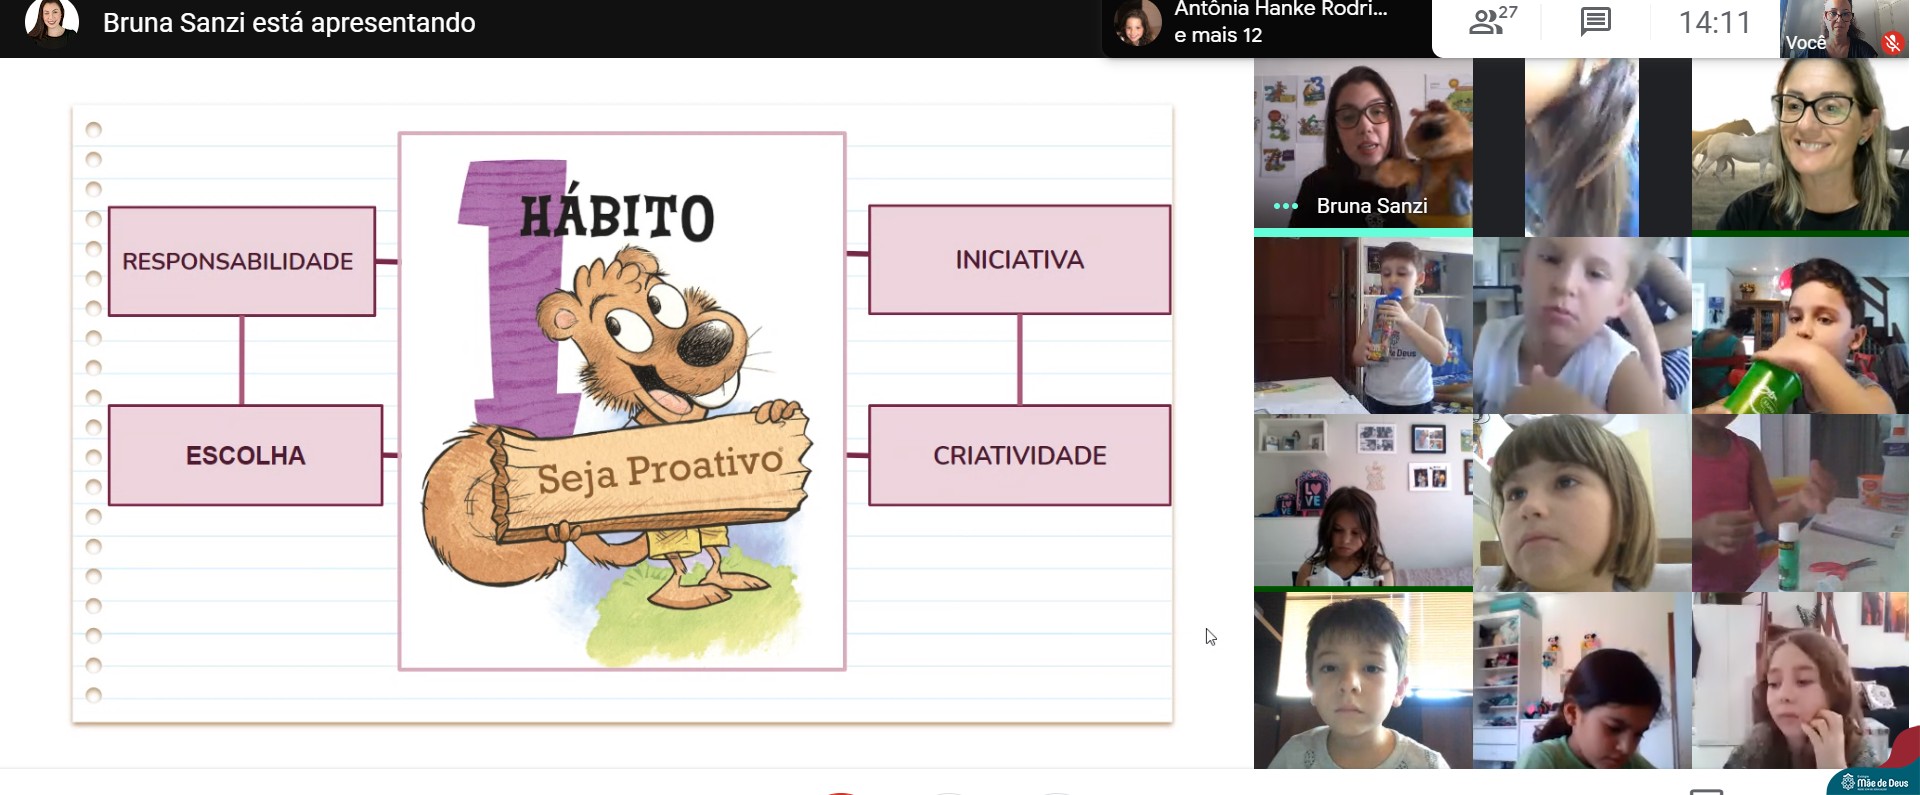Click the three-dot speaking indicator beside Bruna Sanzi
Viewport: 1920px width, 795px height.
pos(1285,207)
